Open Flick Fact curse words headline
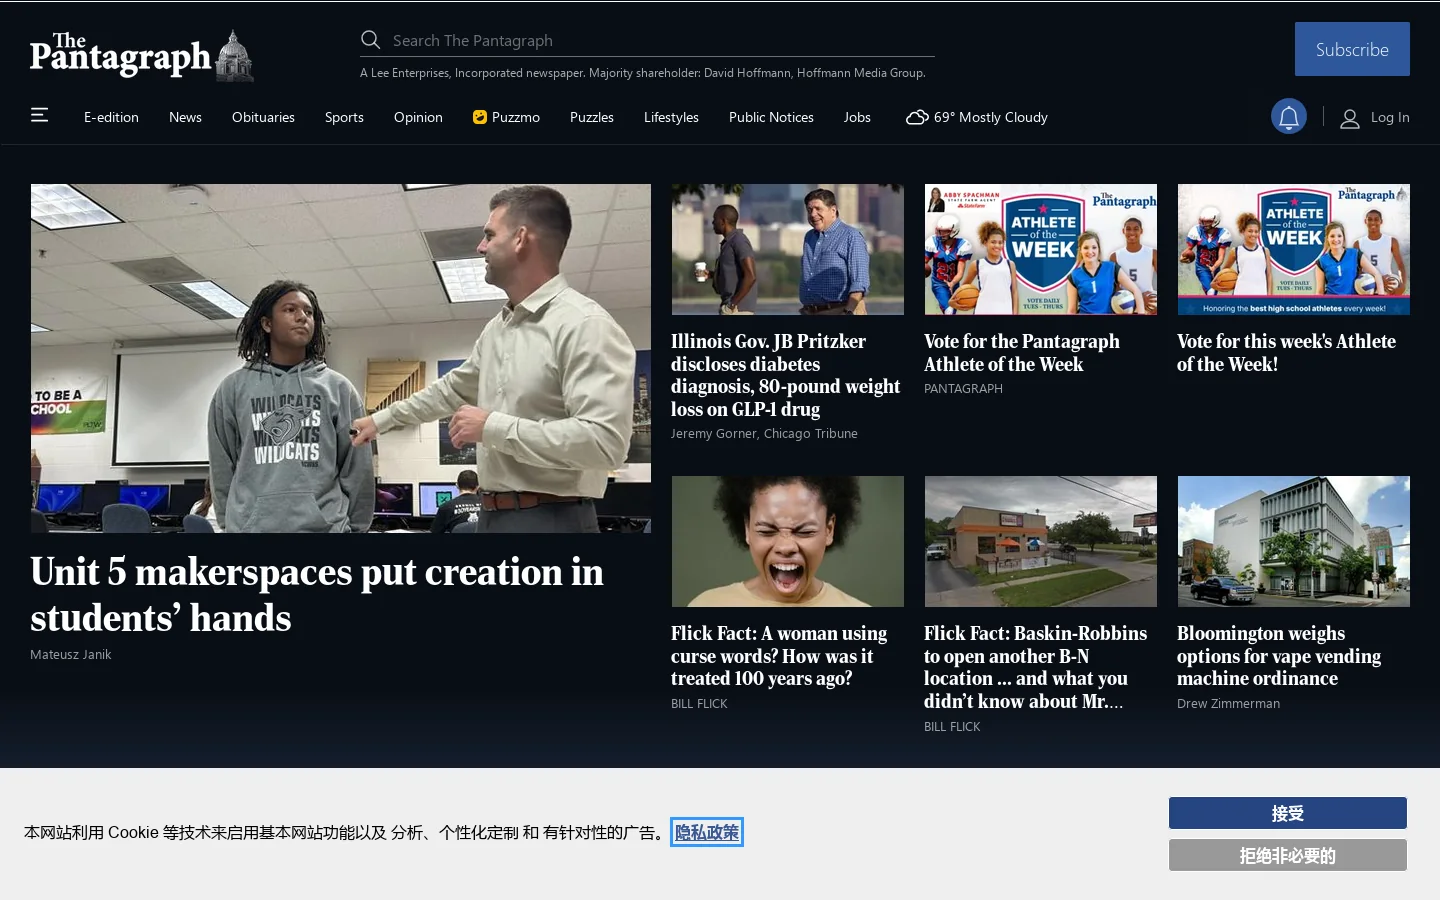 click(x=779, y=656)
